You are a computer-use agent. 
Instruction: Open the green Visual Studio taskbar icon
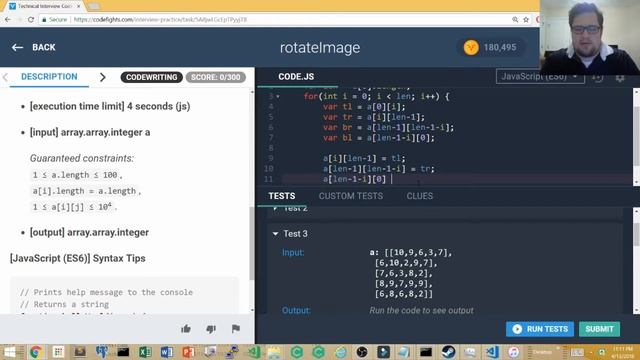pyautogui.click(x=254, y=351)
